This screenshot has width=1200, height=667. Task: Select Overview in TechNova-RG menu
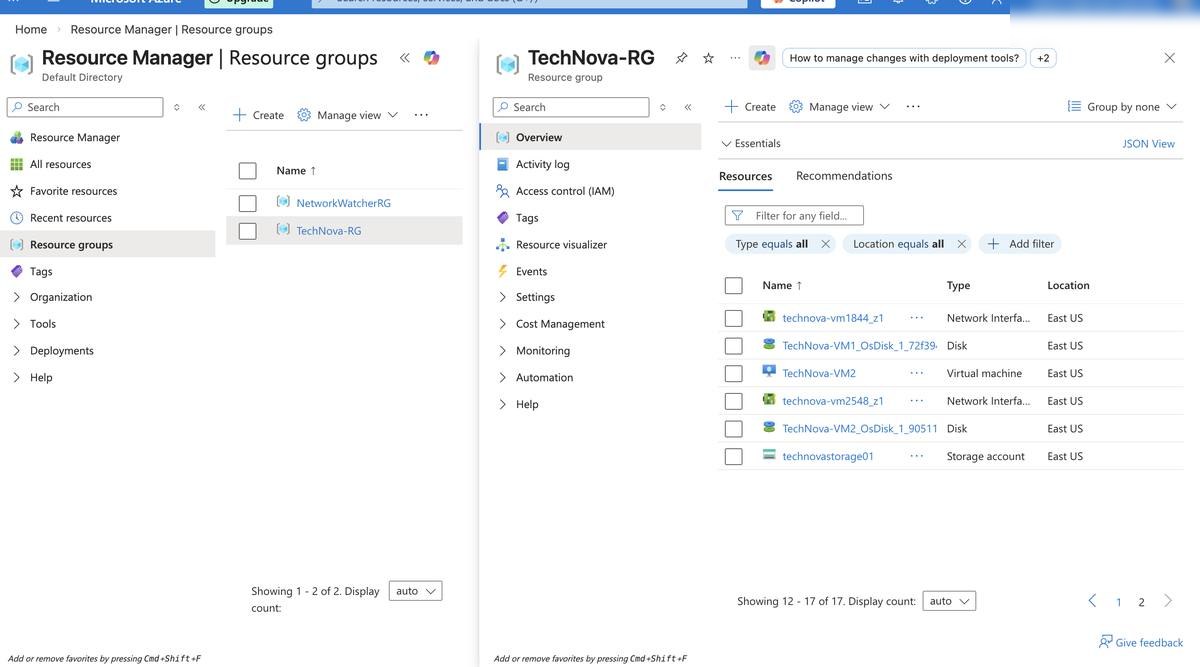point(591,137)
